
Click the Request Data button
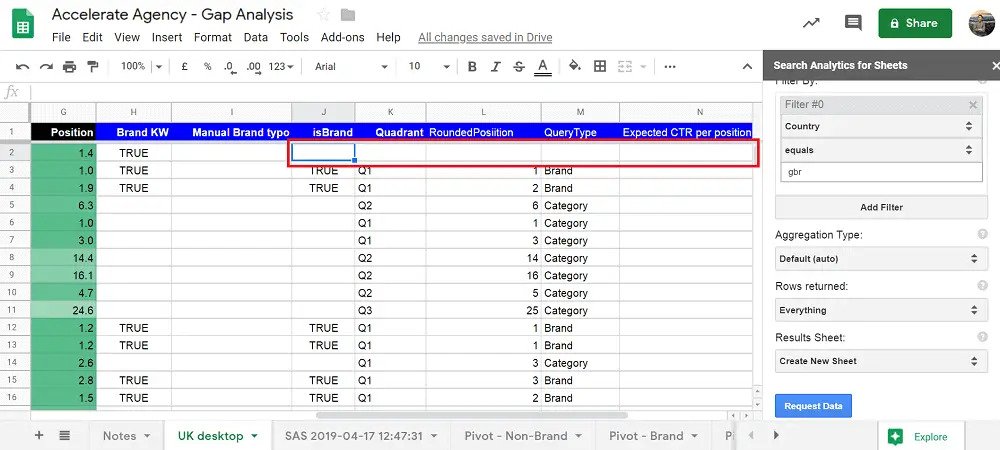click(813, 406)
